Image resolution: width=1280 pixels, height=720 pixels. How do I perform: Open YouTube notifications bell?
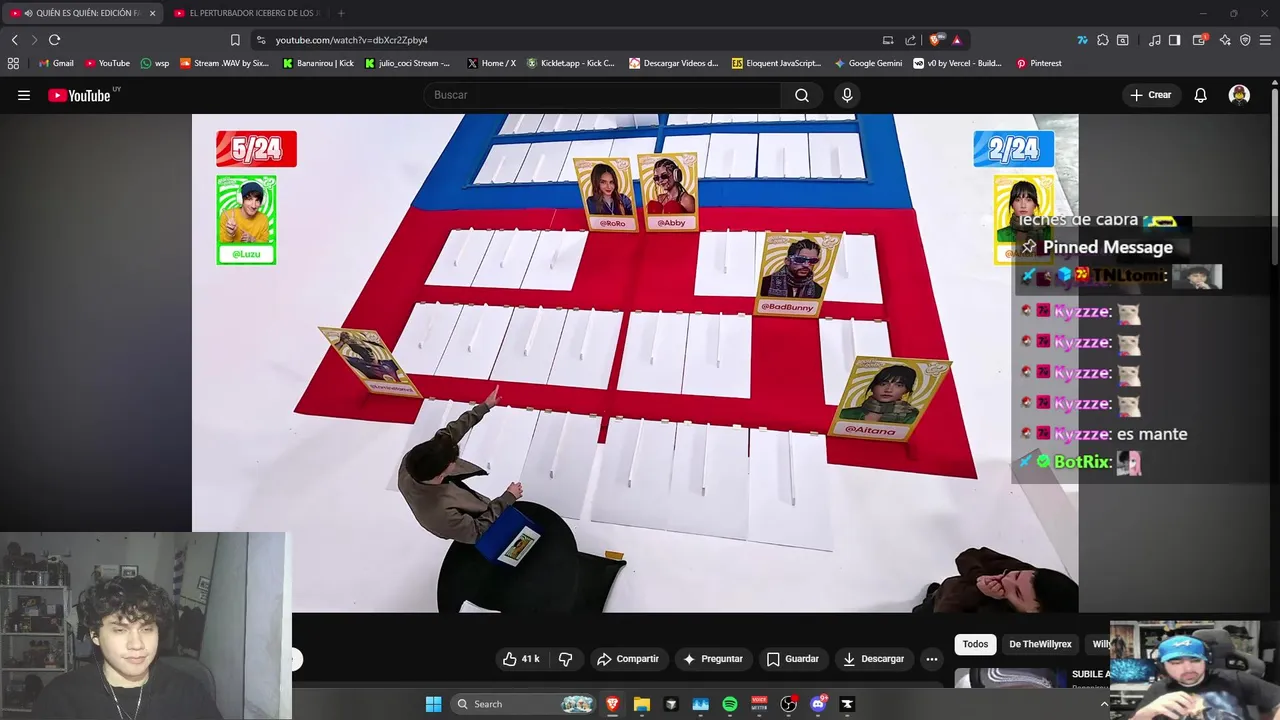(1201, 95)
